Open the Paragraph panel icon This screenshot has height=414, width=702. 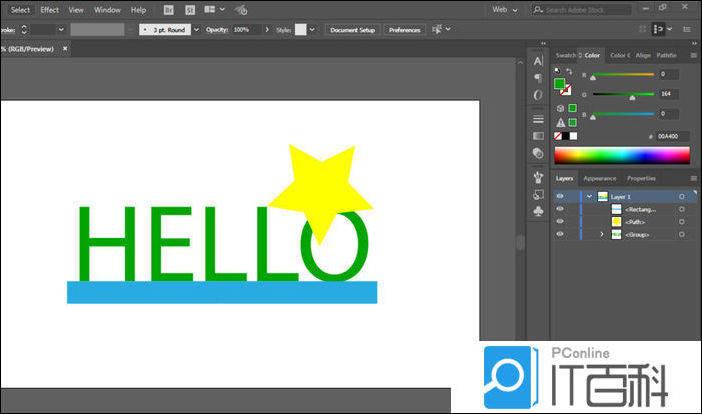tap(538, 78)
